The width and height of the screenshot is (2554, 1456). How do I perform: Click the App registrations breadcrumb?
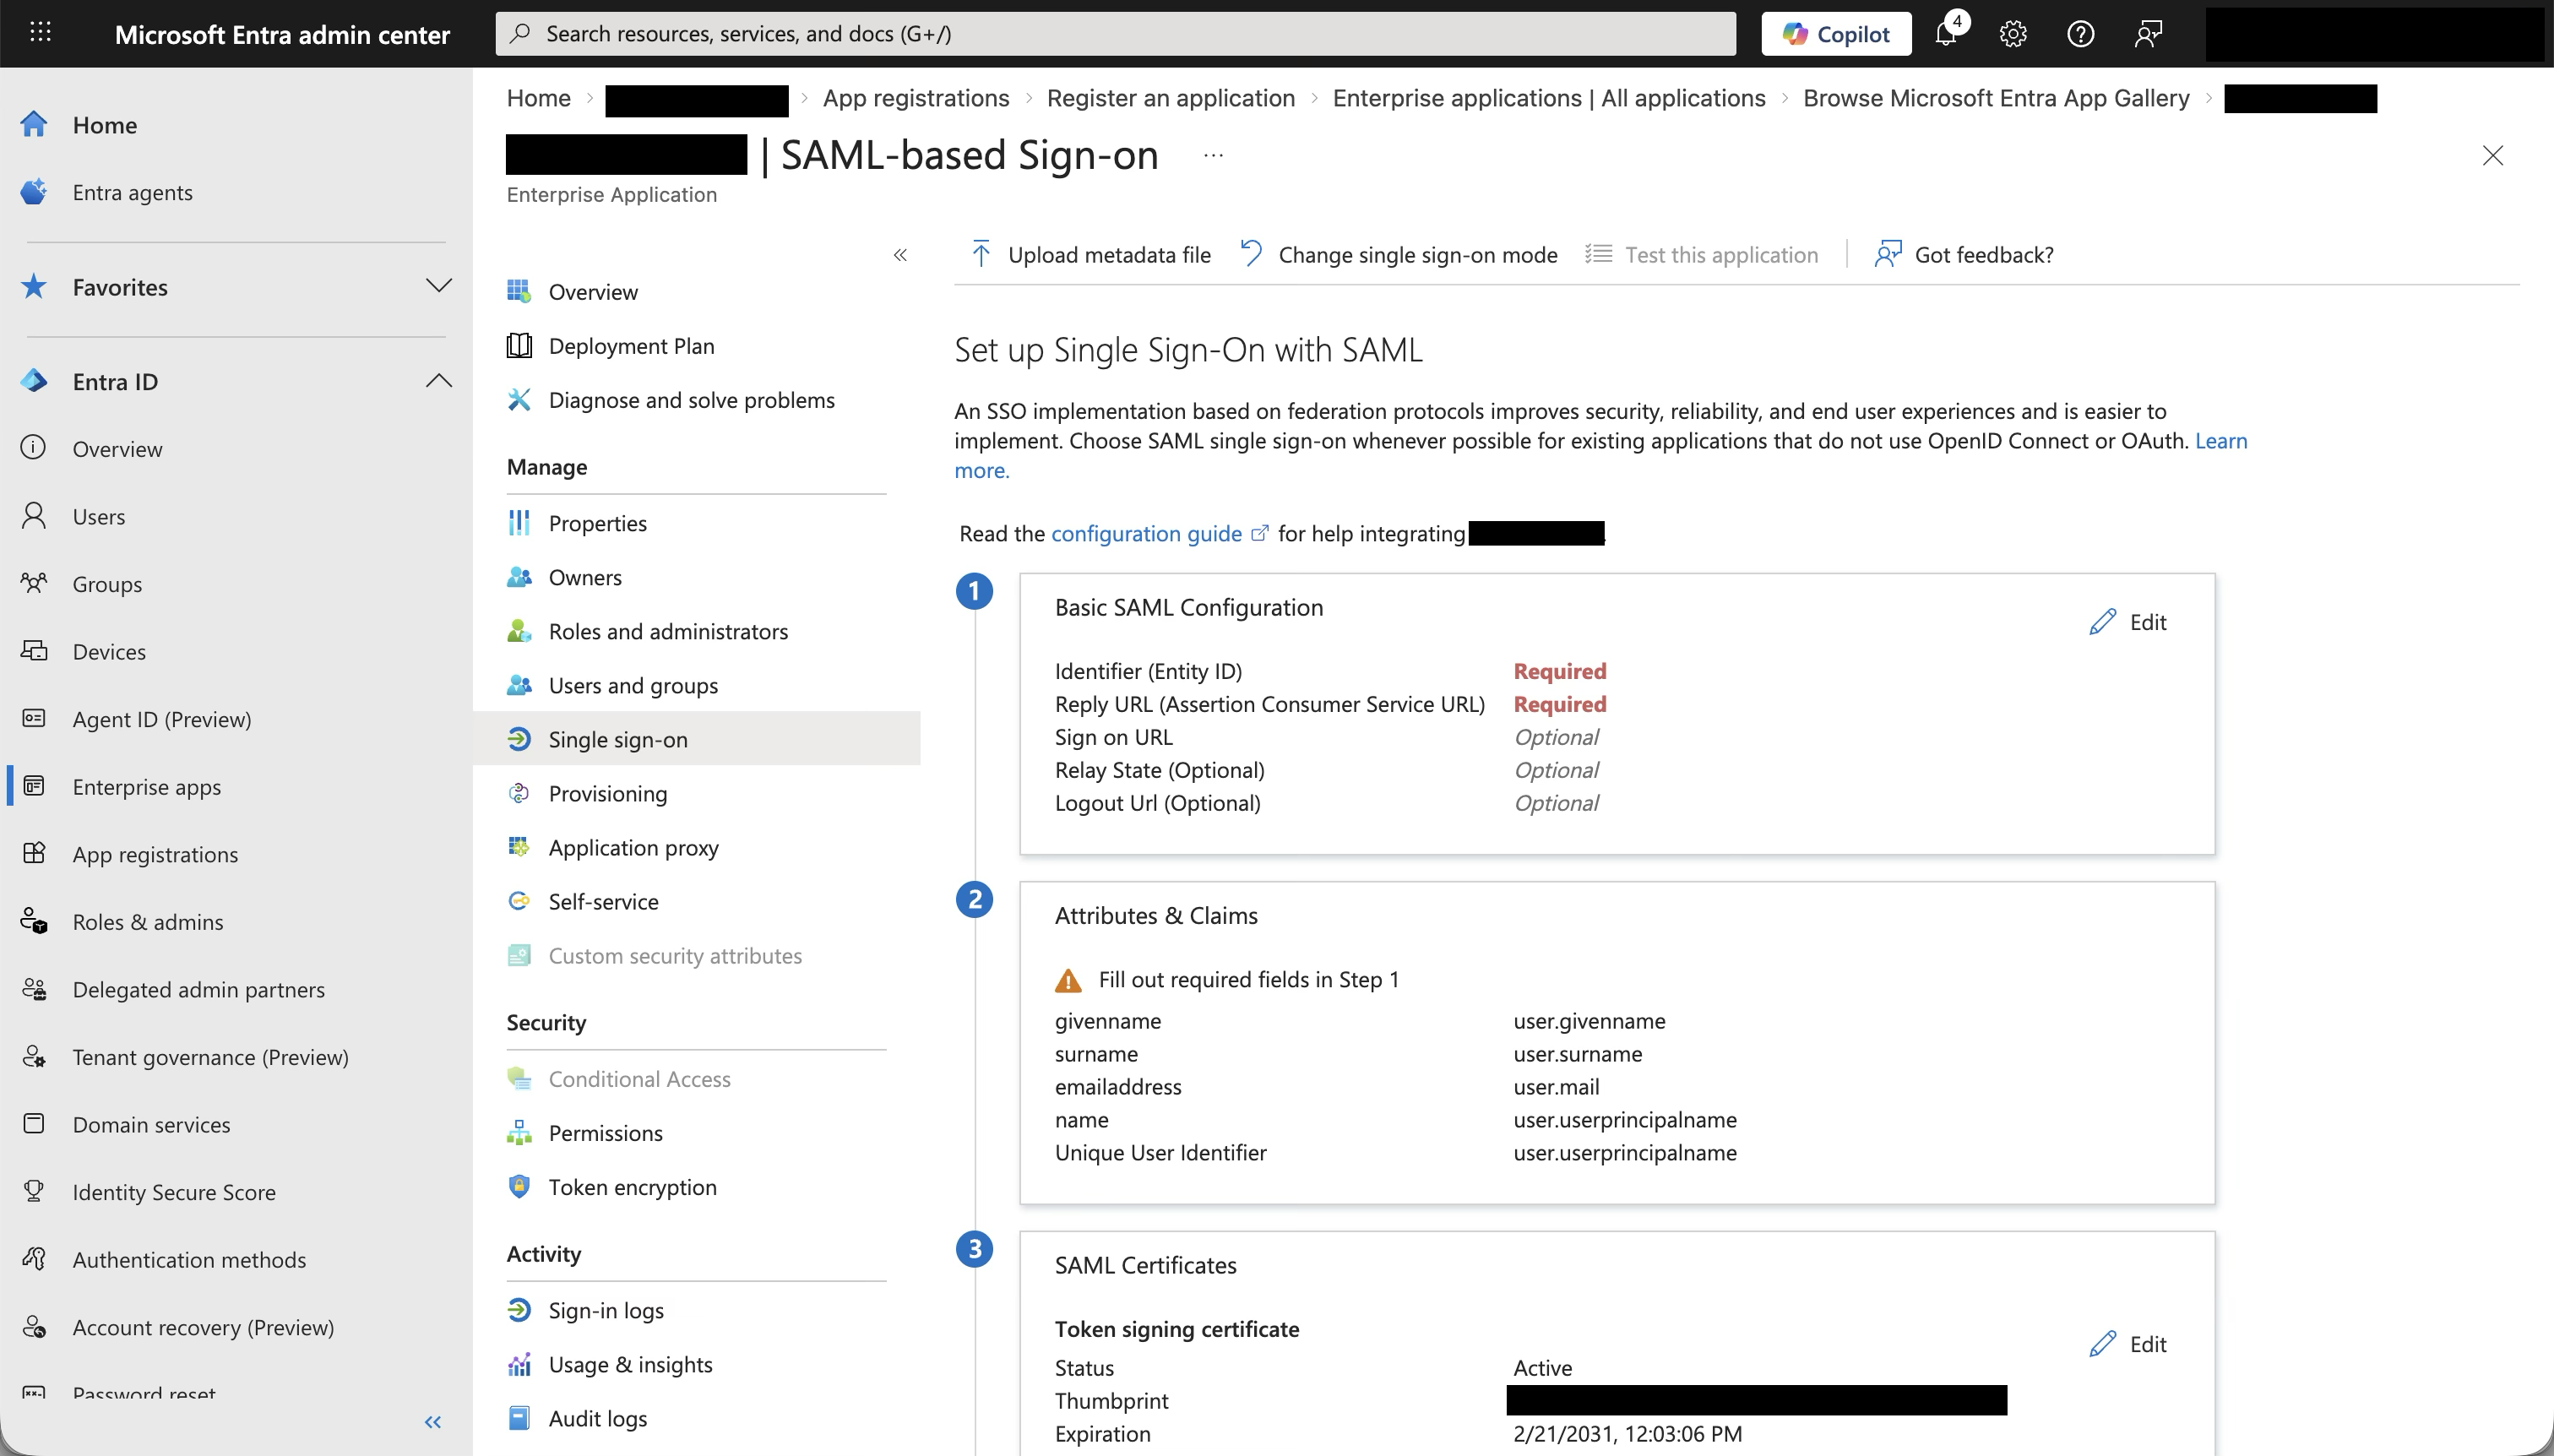click(916, 98)
